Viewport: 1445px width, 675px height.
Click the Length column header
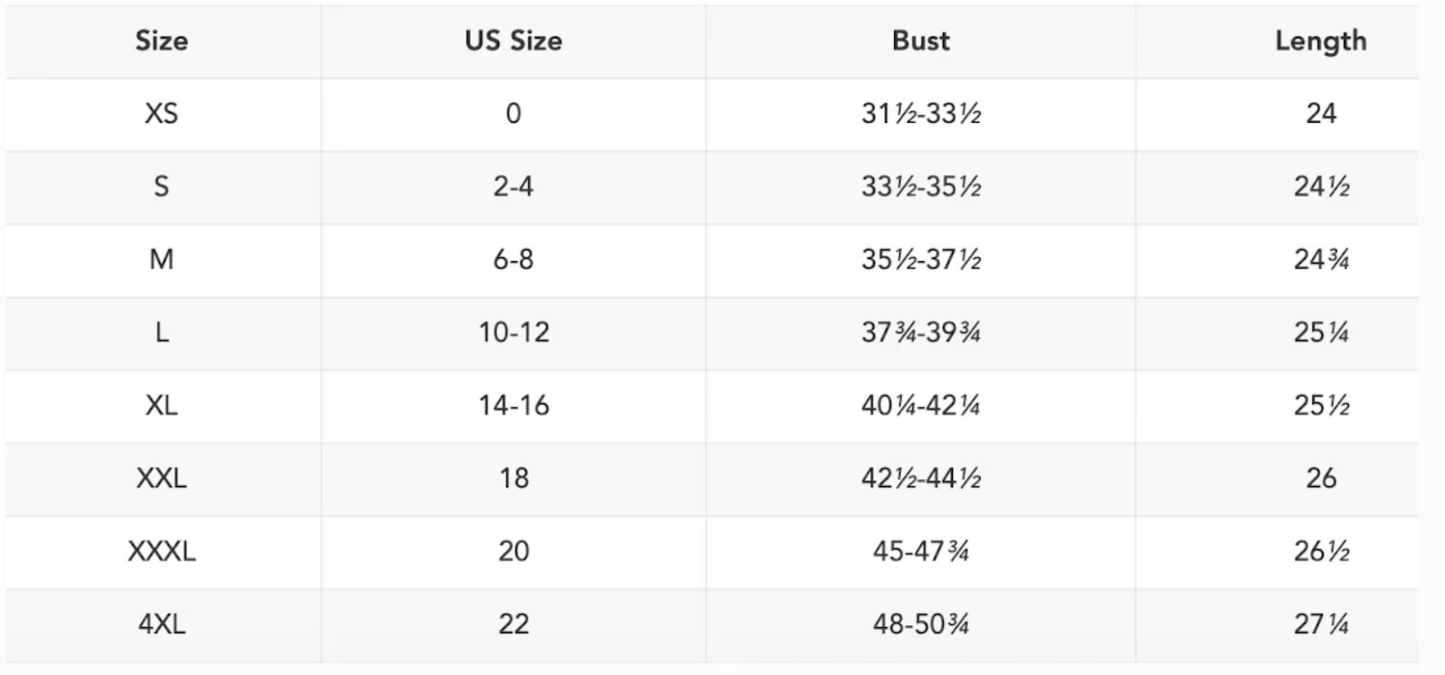[x=1320, y=41]
